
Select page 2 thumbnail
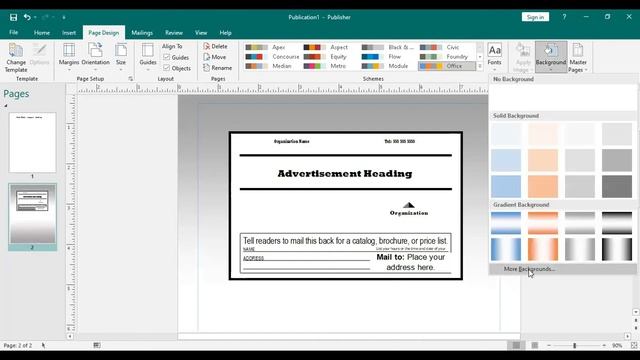click(33, 214)
